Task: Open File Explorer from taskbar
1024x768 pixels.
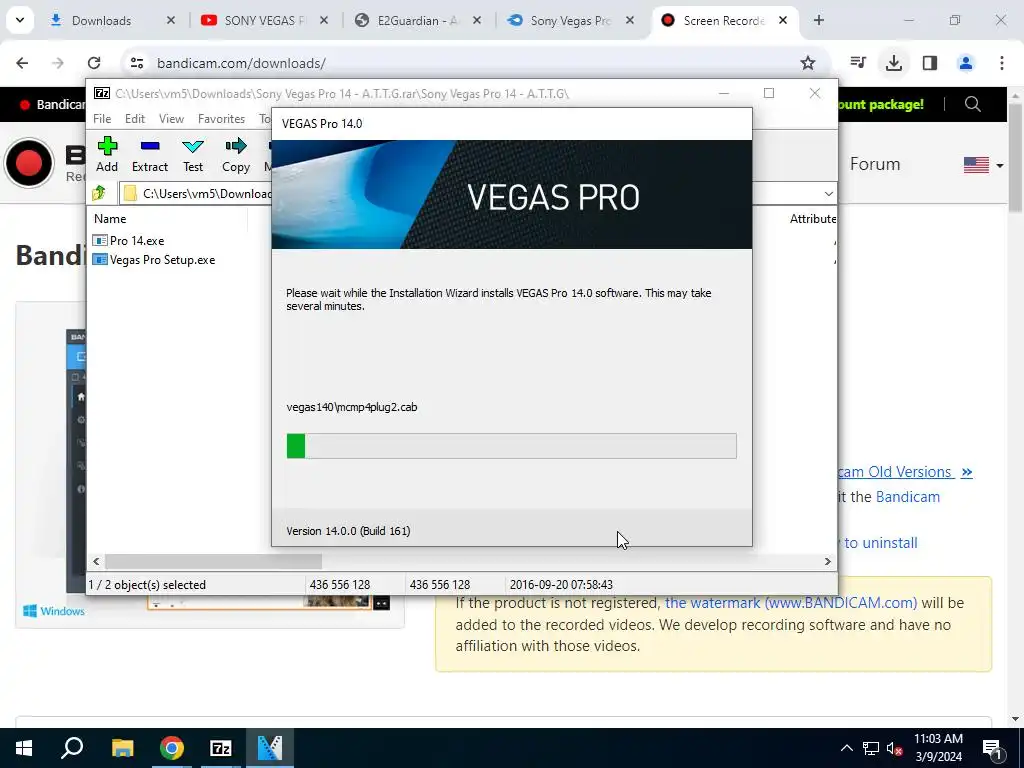Action: (122, 748)
